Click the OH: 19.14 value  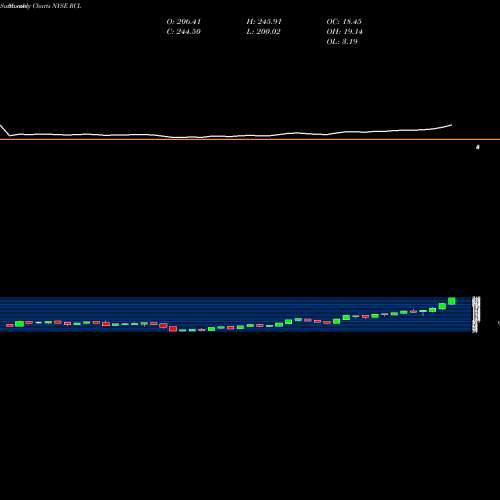(344, 32)
